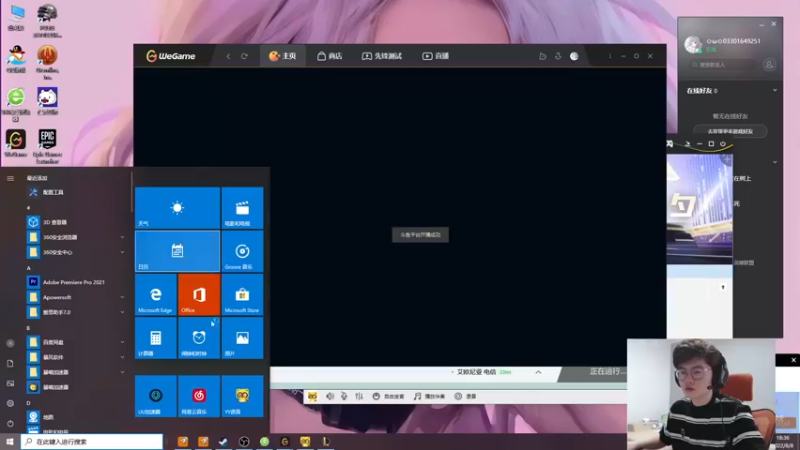Open the Calendar (日历) tile
The height and width of the screenshot is (450, 800).
(178, 251)
